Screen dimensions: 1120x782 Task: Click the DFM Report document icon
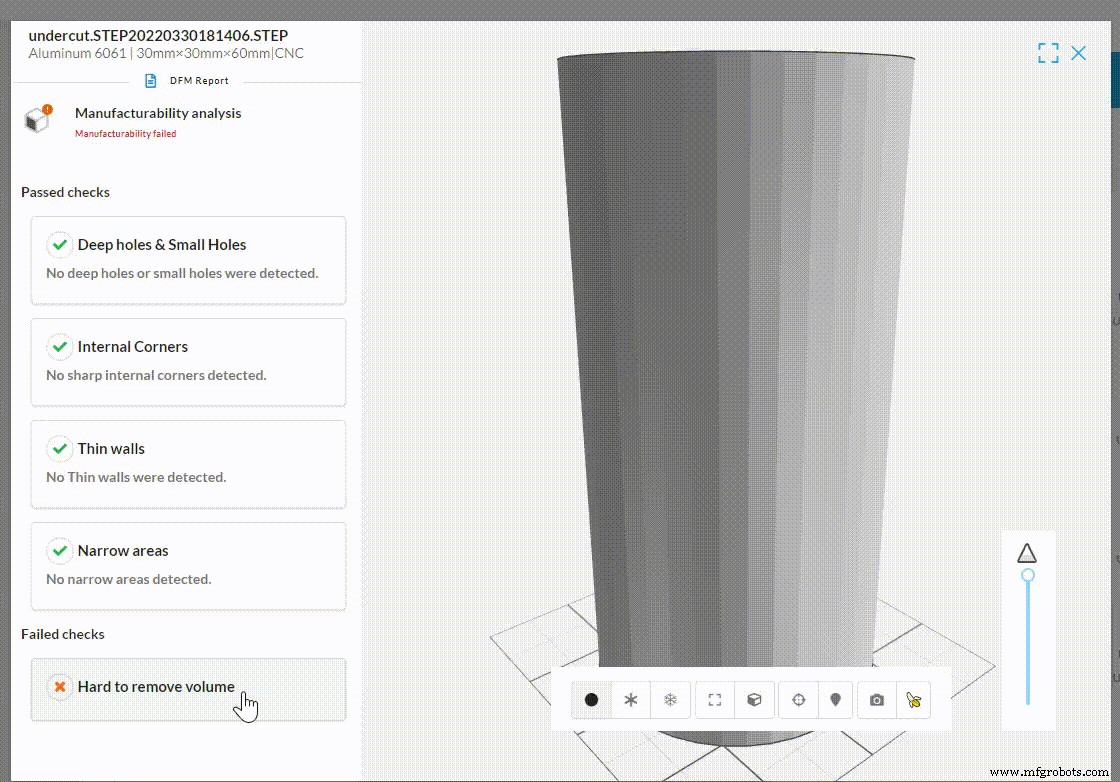pyautogui.click(x=152, y=80)
